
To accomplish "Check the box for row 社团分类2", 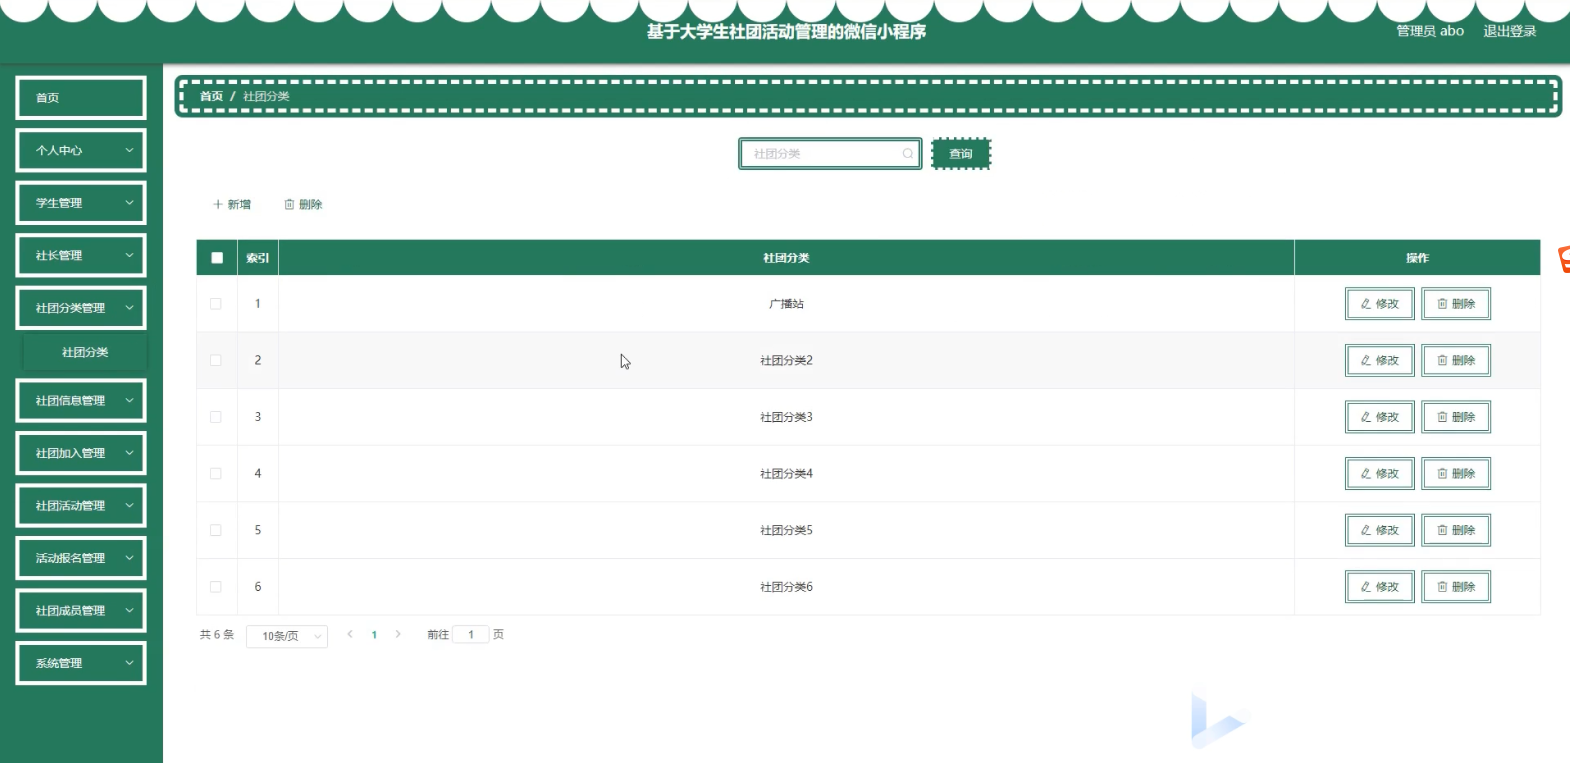I will pyautogui.click(x=216, y=360).
